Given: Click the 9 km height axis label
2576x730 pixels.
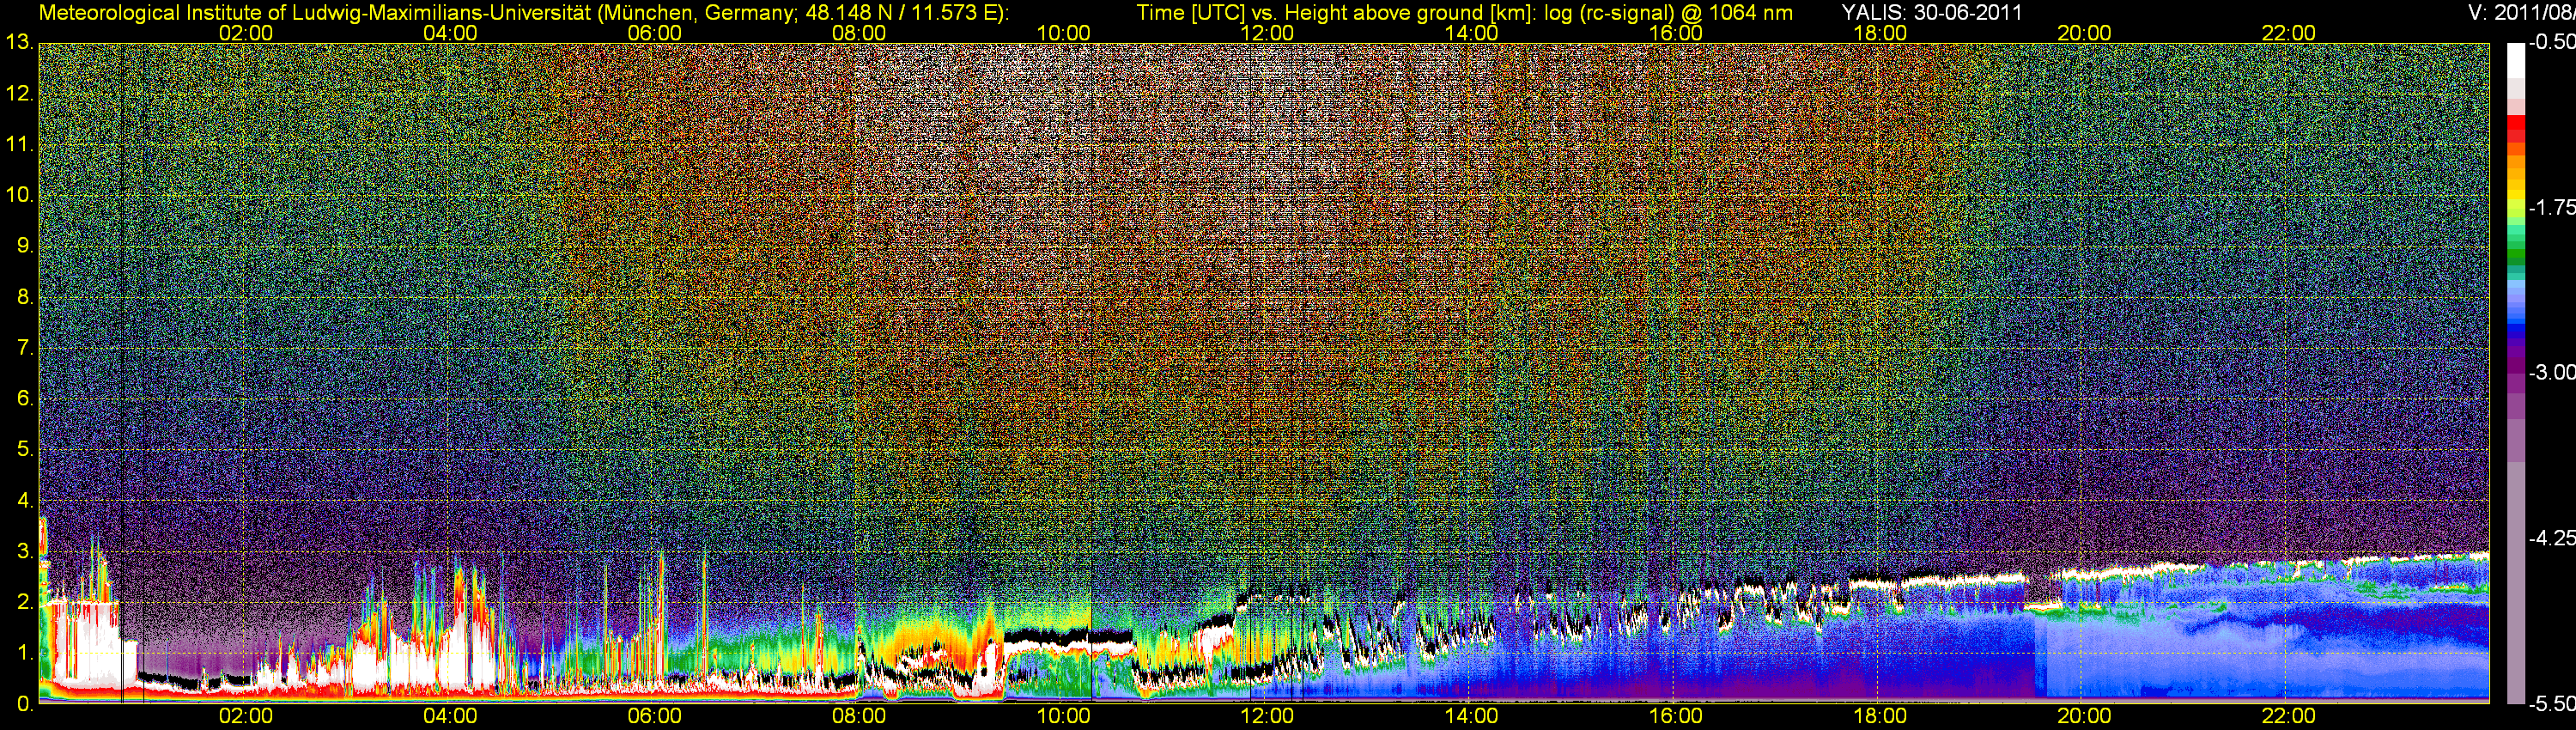Looking at the screenshot, I should pos(24,246).
